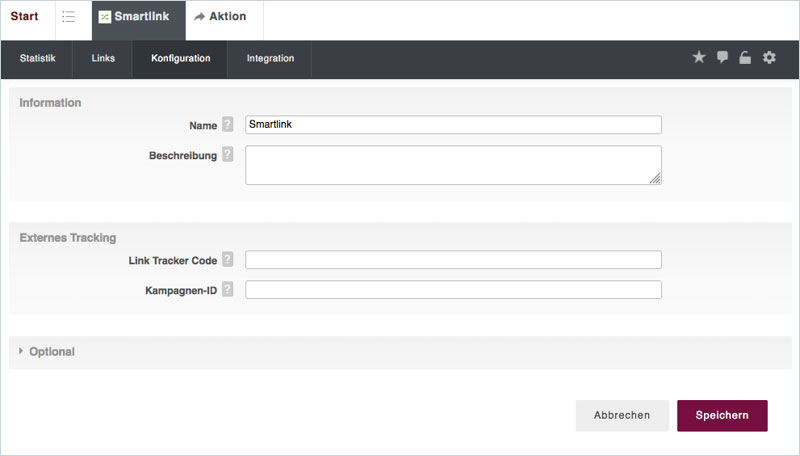Click the Abbrechen button
The image size is (800, 456).
click(x=622, y=415)
